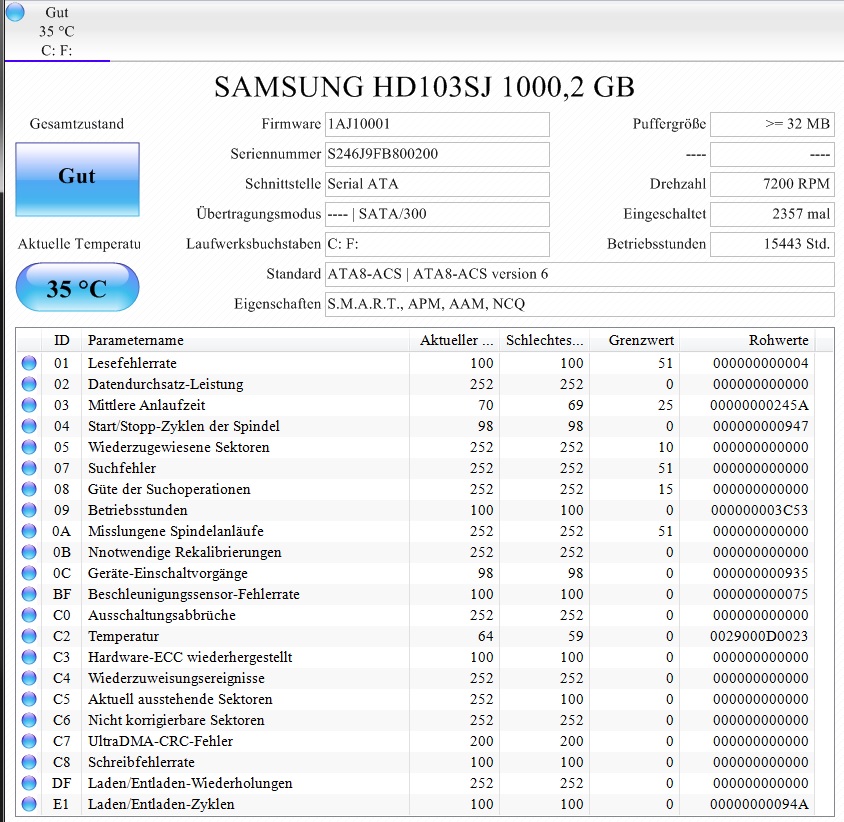This screenshot has height=822, width=844.
Task: Click the Puffergröße value >= 32 MB
Action: click(x=772, y=124)
